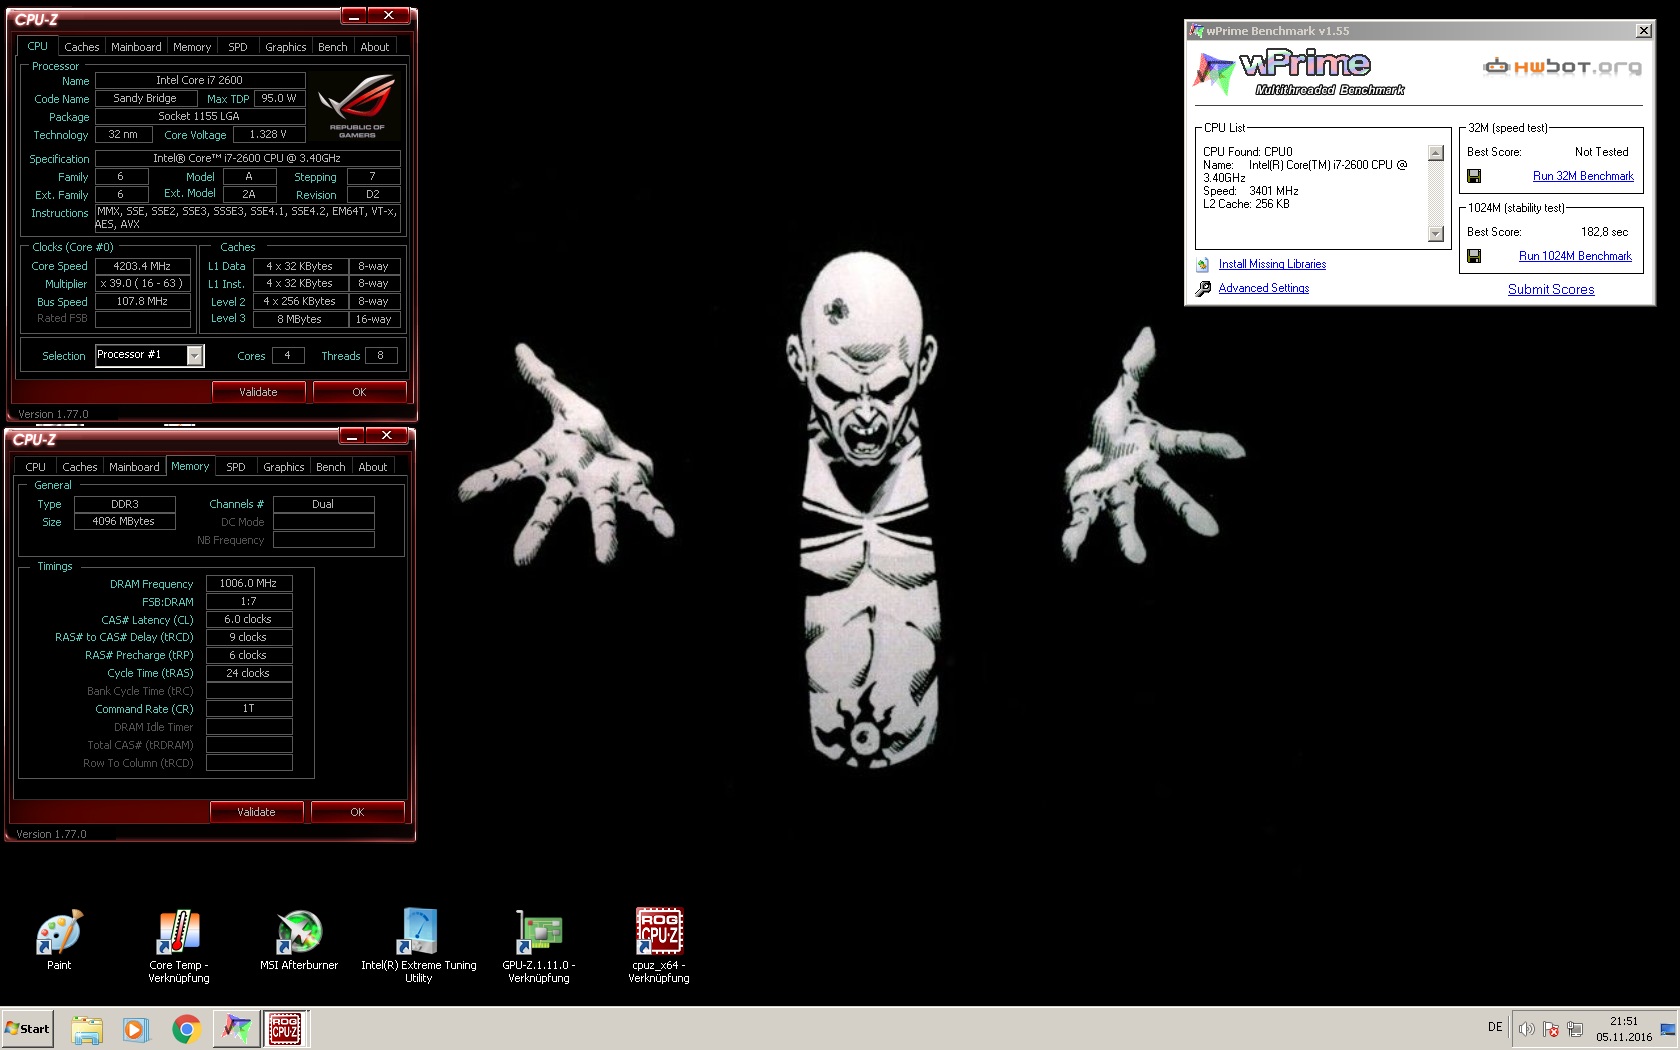The width and height of the screenshot is (1680, 1050).
Task: Click the hwbot.org logo
Action: point(1562,67)
